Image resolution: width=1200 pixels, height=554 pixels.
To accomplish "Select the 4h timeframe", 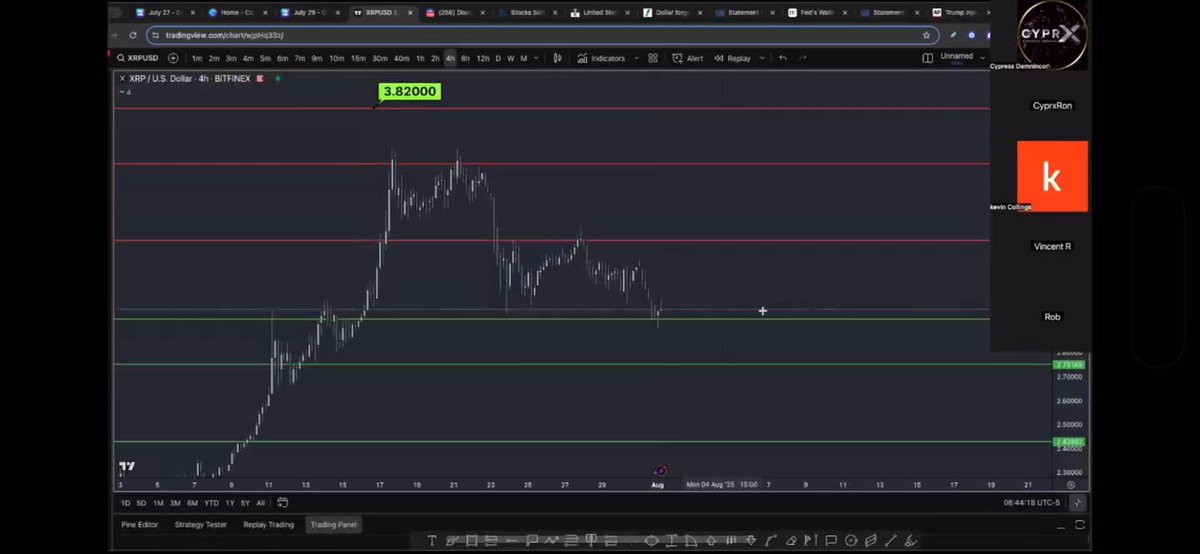I will pyautogui.click(x=450, y=58).
